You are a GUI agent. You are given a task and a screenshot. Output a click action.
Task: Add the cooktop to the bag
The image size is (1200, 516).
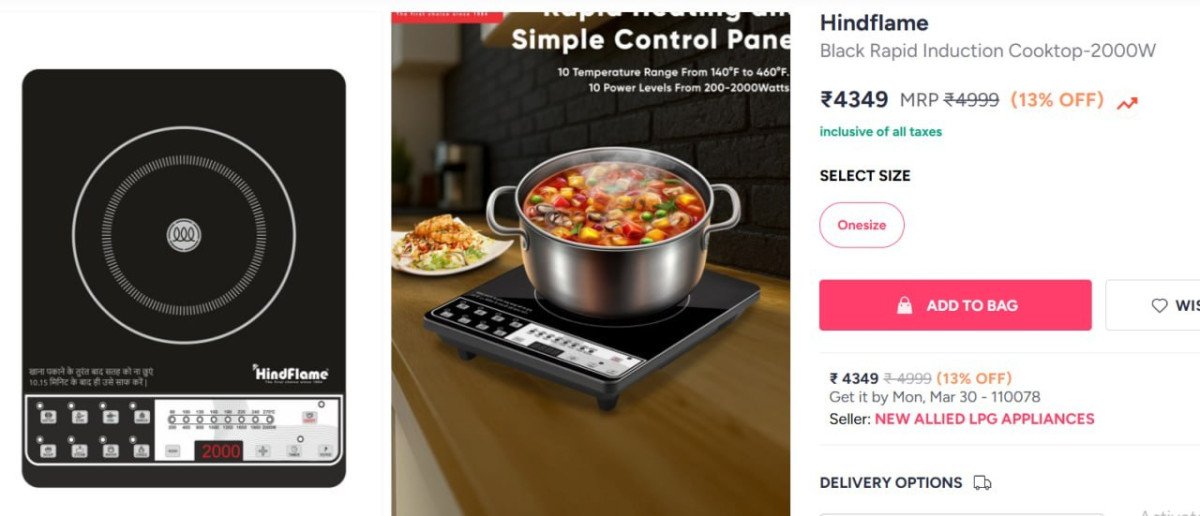click(955, 305)
